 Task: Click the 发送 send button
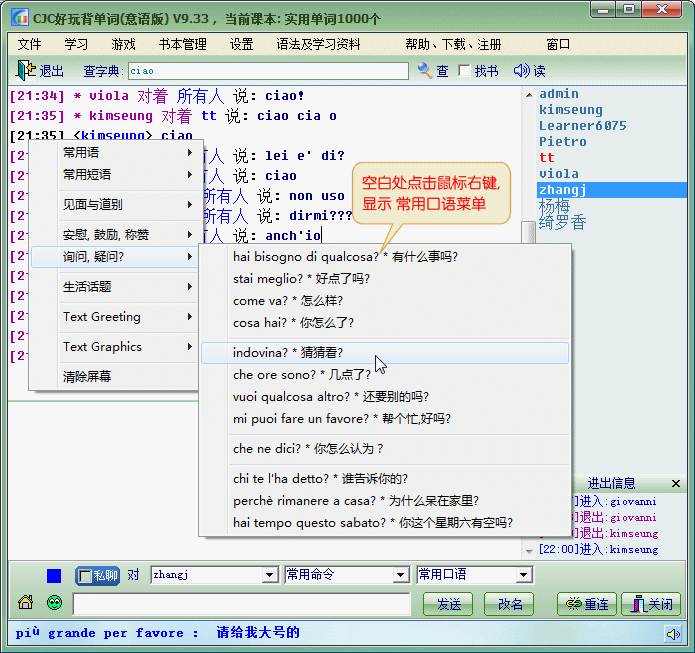pyautogui.click(x=449, y=604)
